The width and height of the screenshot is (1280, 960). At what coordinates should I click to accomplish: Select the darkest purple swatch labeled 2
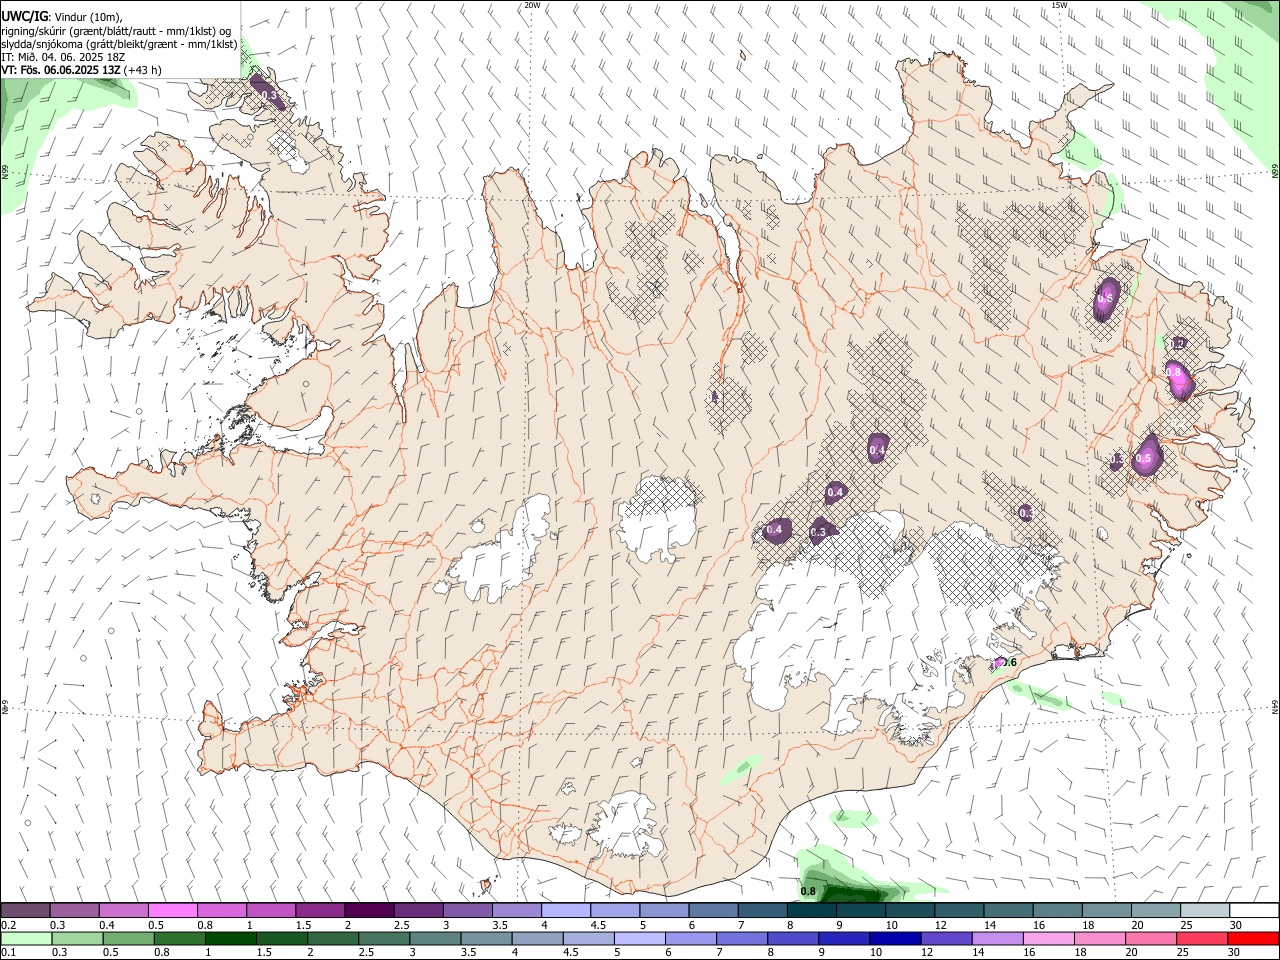coord(369,910)
